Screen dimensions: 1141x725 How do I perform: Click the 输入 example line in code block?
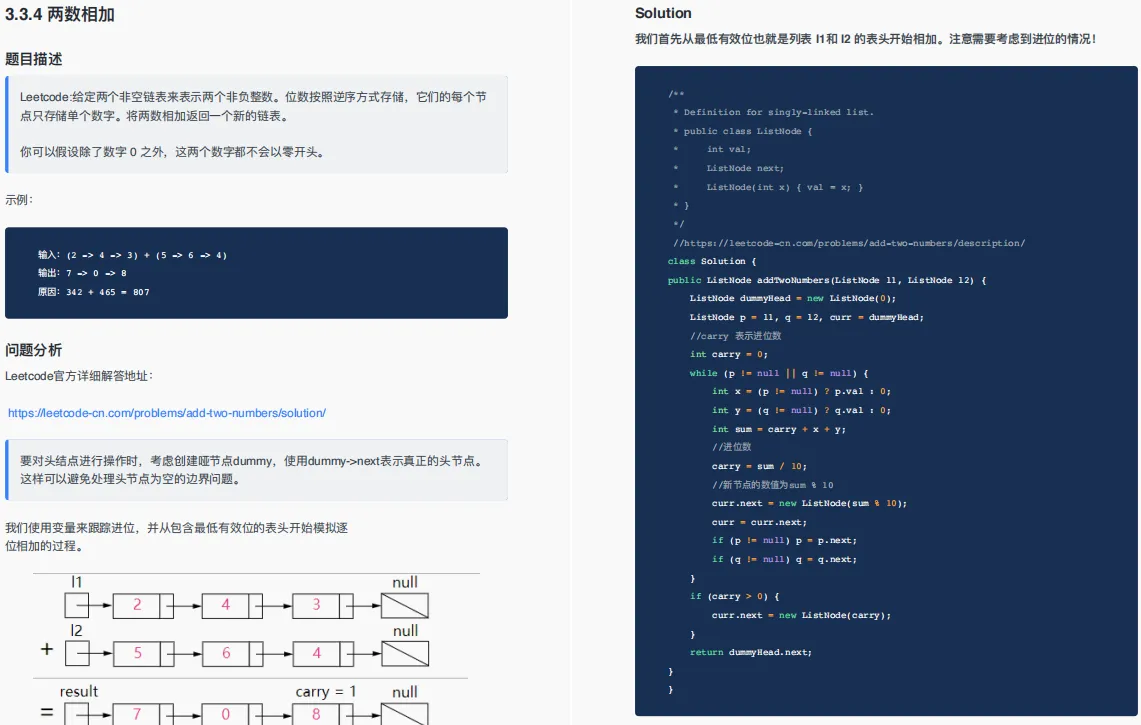click(132, 255)
